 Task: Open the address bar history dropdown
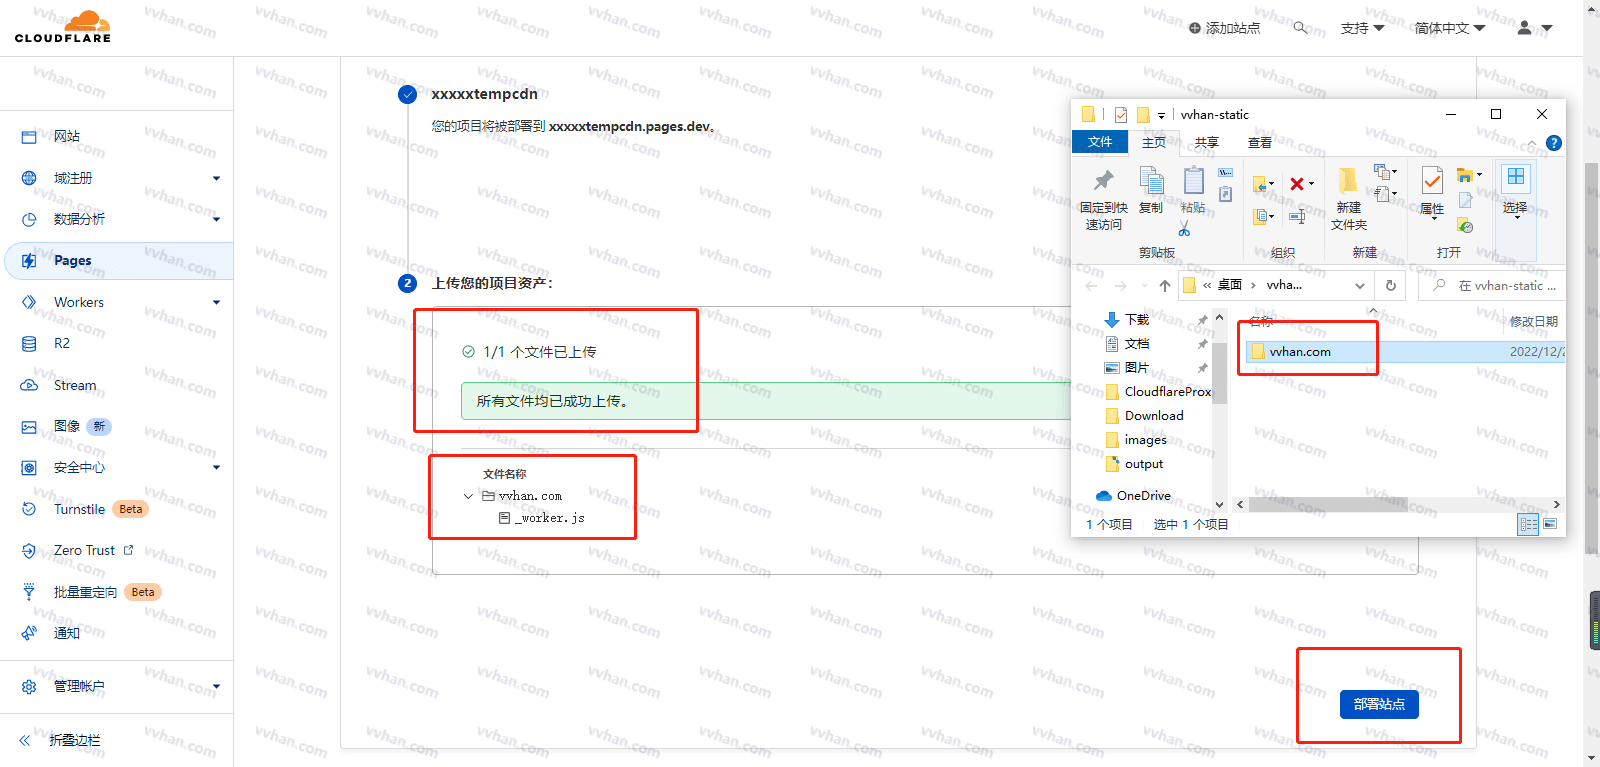(x=1360, y=286)
